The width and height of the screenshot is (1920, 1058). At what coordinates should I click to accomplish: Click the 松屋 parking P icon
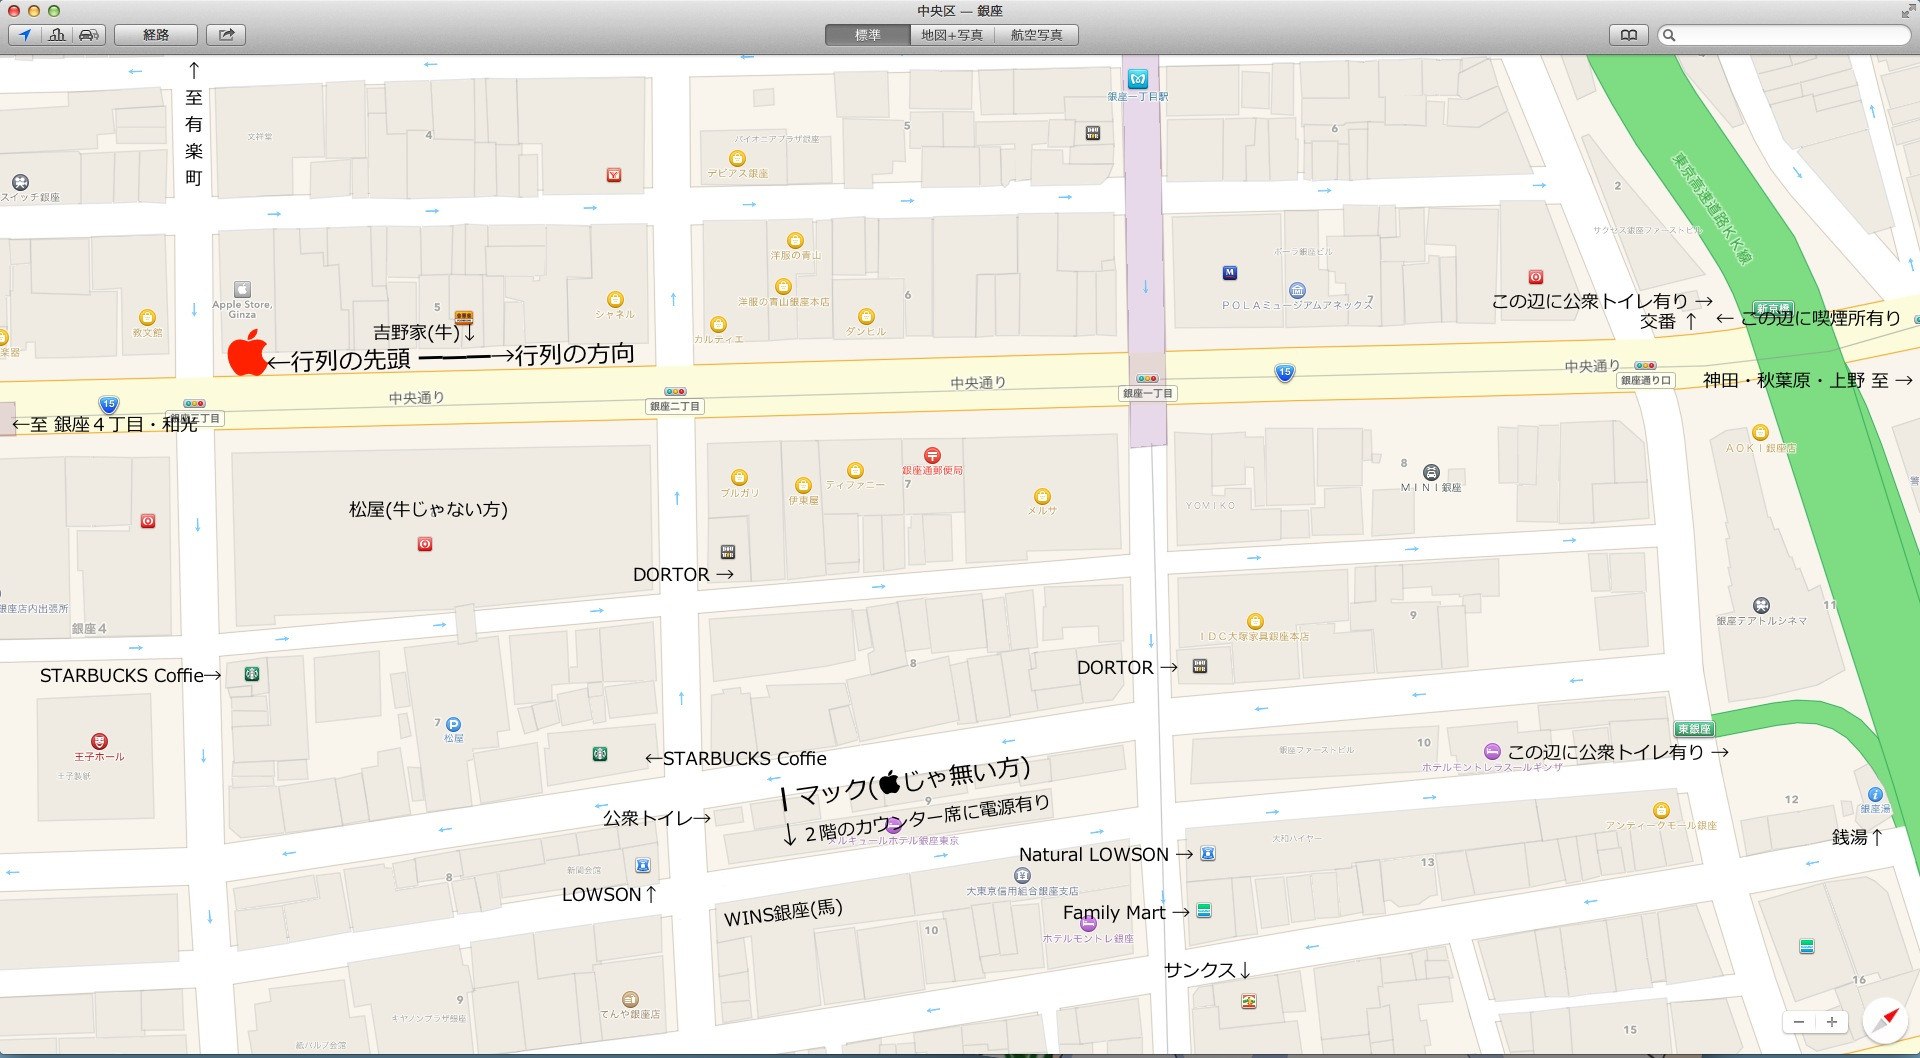(453, 724)
